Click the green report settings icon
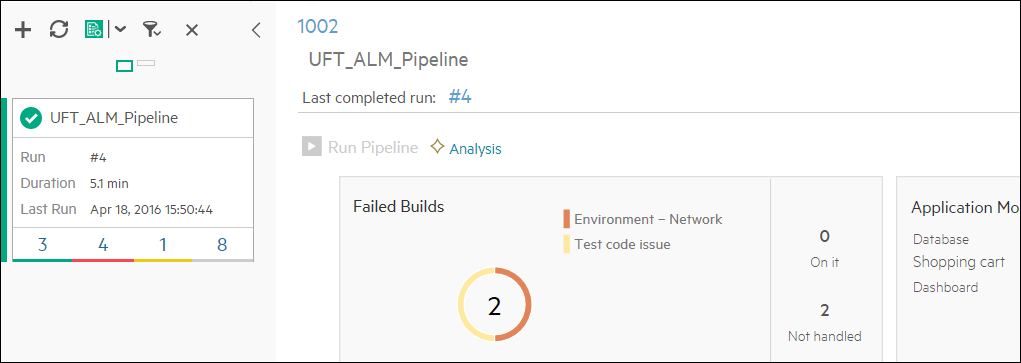Image resolution: width=1021 pixels, height=363 pixels. click(x=94, y=29)
